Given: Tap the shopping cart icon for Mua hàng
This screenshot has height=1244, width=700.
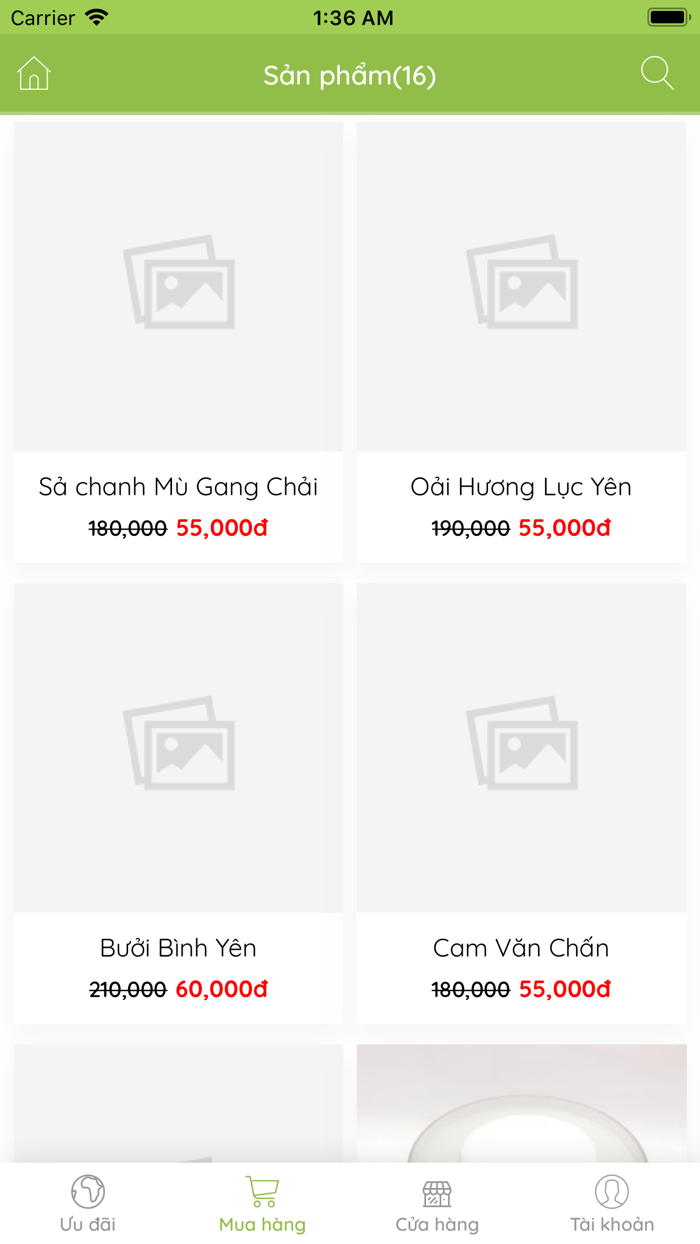Looking at the screenshot, I should coord(261,1190).
